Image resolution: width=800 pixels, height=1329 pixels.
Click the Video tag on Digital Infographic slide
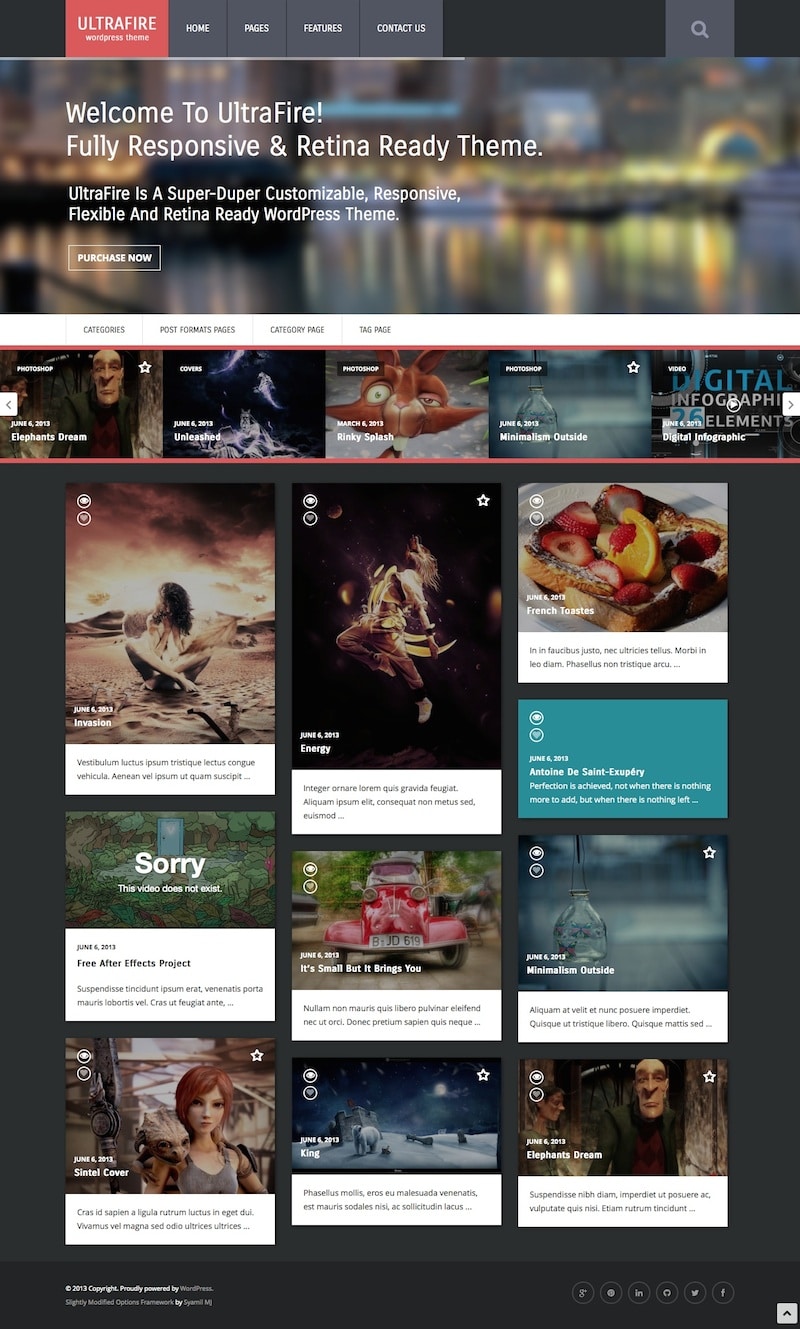pyautogui.click(x=677, y=369)
